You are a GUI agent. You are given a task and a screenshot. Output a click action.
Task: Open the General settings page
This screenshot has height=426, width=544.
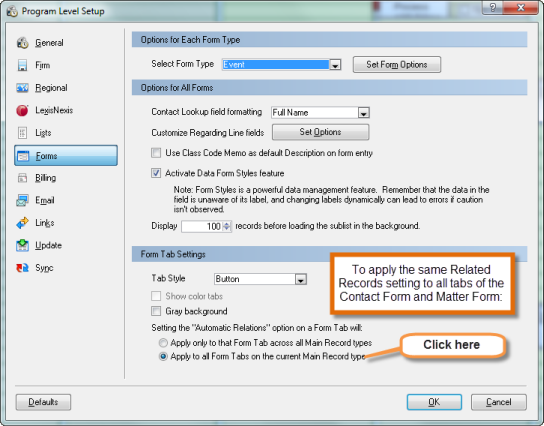49,43
